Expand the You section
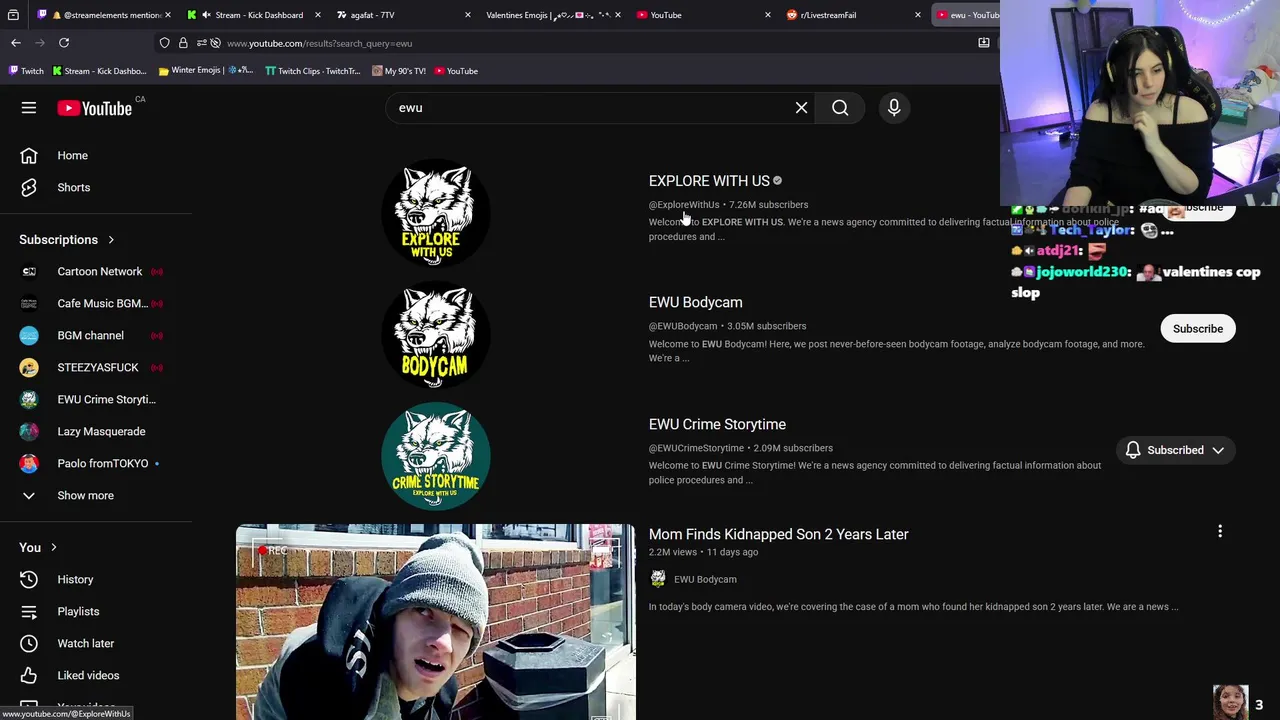This screenshot has width=1280, height=720. [x=38, y=548]
